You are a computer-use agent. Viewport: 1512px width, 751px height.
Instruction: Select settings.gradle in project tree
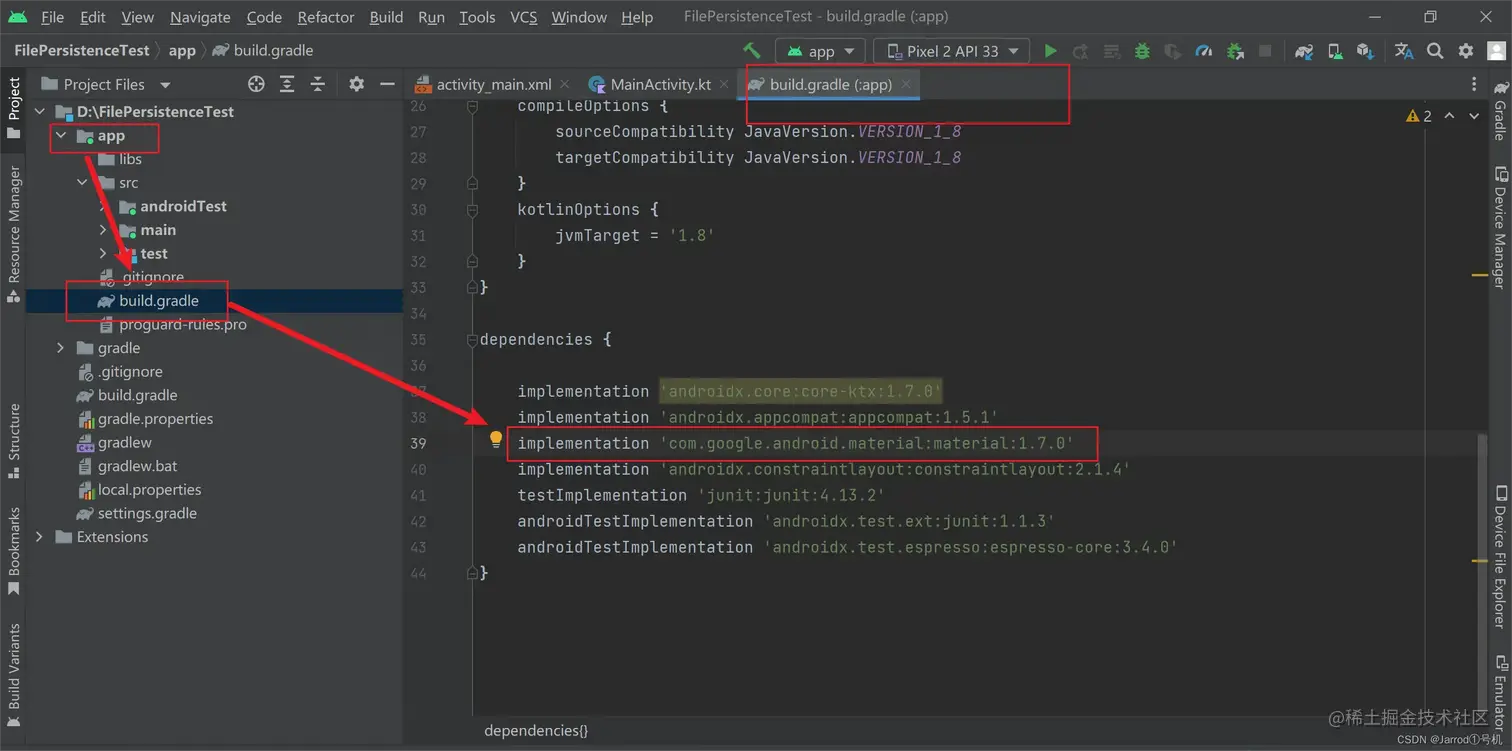click(147, 513)
